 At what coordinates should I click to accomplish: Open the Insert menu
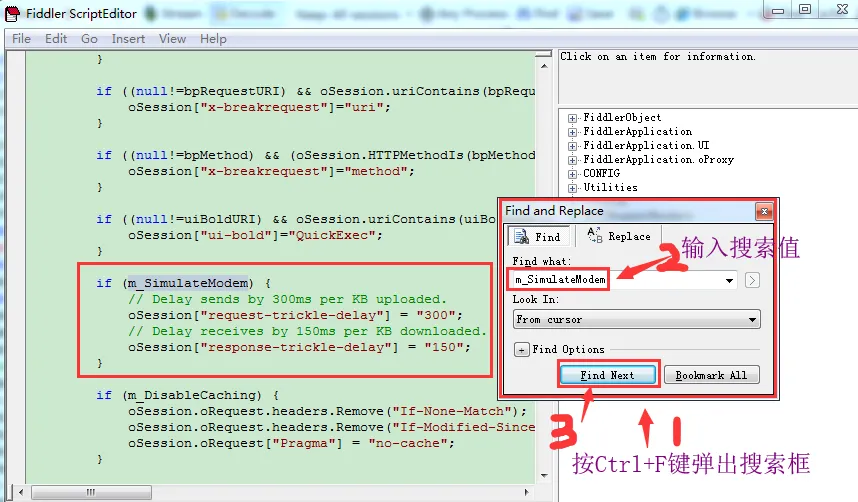point(128,39)
